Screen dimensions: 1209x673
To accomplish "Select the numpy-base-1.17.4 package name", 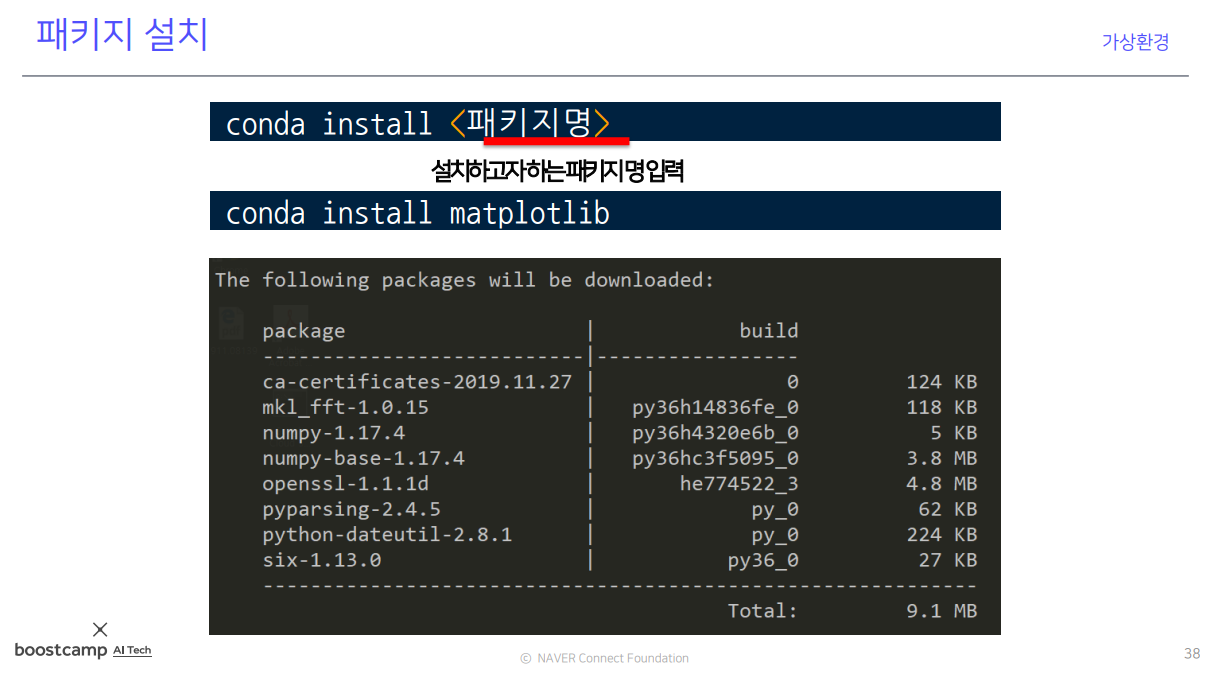I will [364, 458].
